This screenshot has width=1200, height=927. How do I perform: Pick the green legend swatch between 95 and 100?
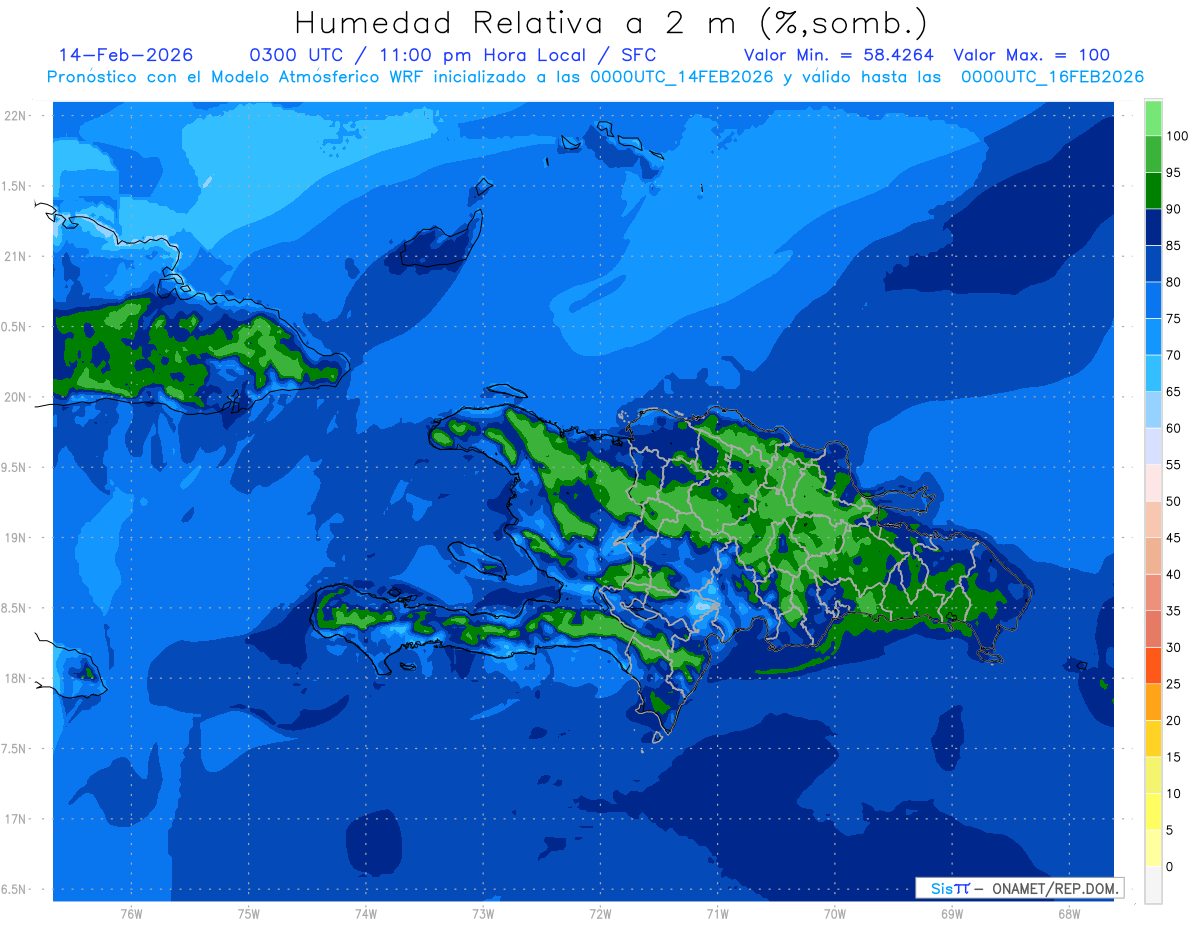click(x=1153, y=154)
